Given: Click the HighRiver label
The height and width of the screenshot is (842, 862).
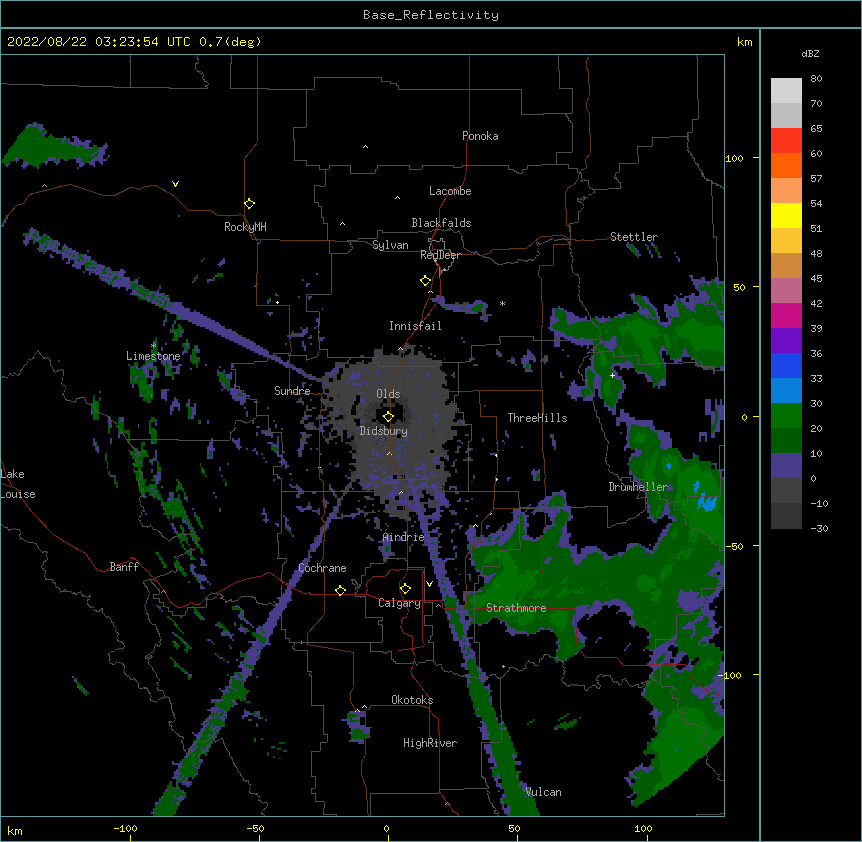Looking at the screenshot, I should pos(430,743).
